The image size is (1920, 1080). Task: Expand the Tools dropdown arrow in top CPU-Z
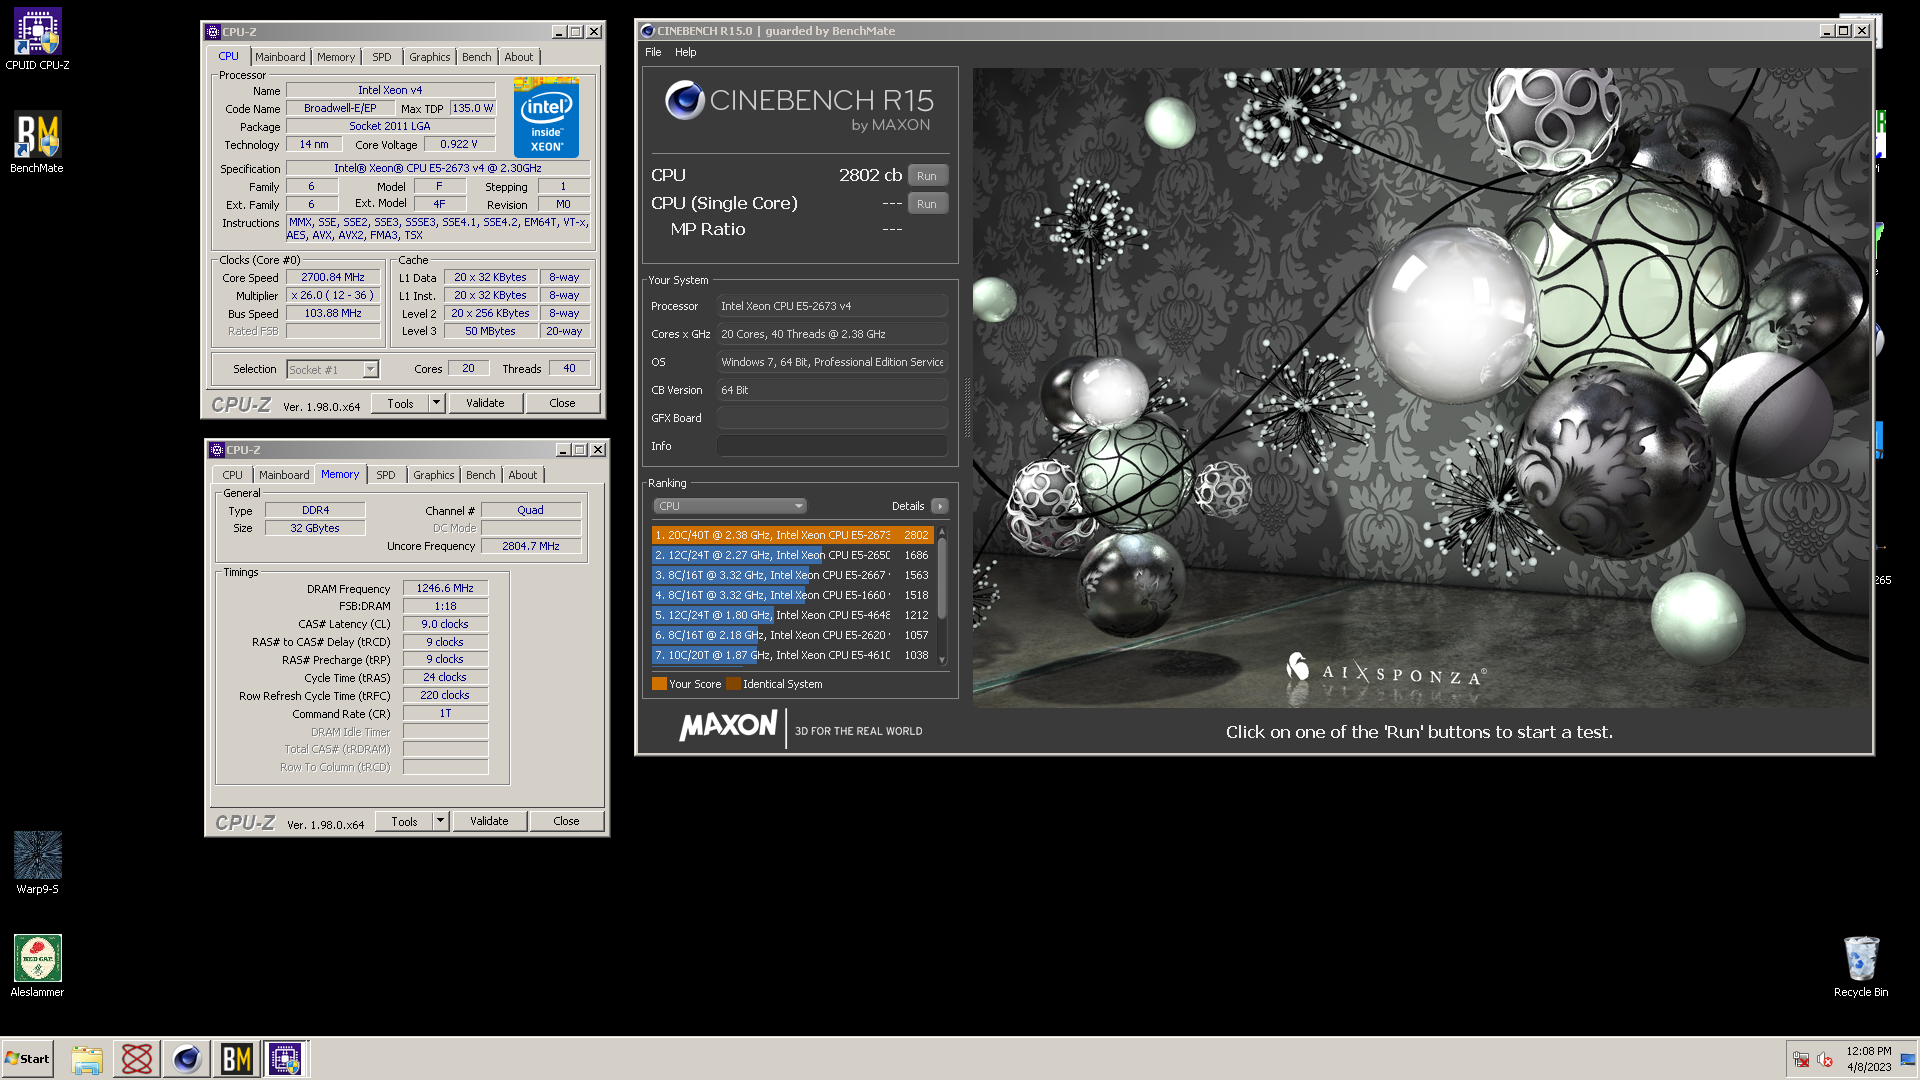436,404
